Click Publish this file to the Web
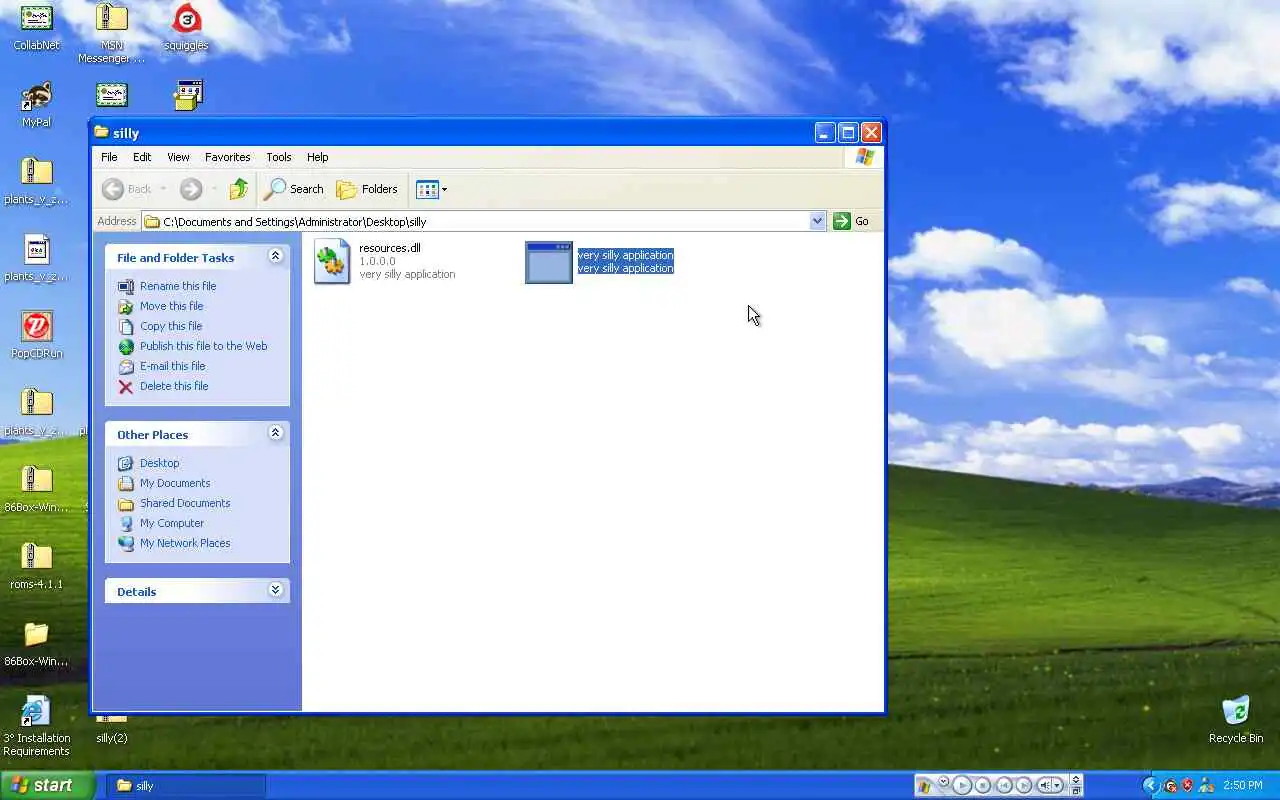Screen dimensions: 1280x800 (203, 346)
